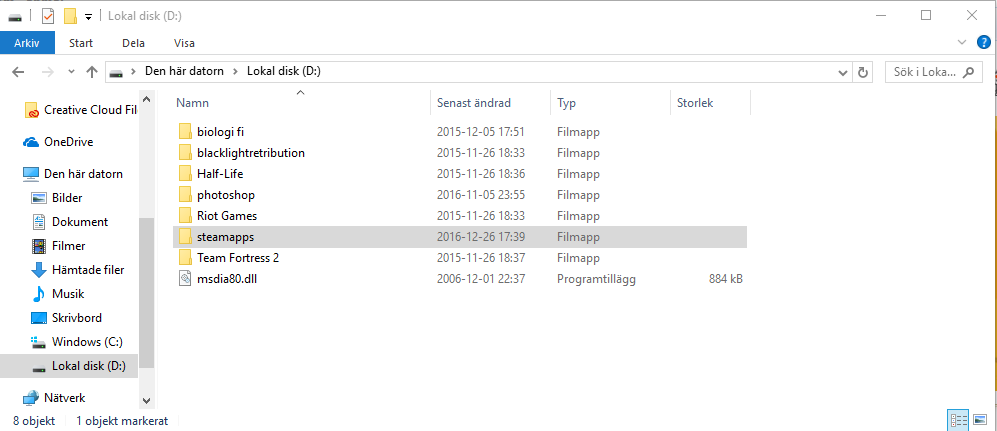Open the Help question mark icon
This screenshot has width=997, height=431.
983,42
